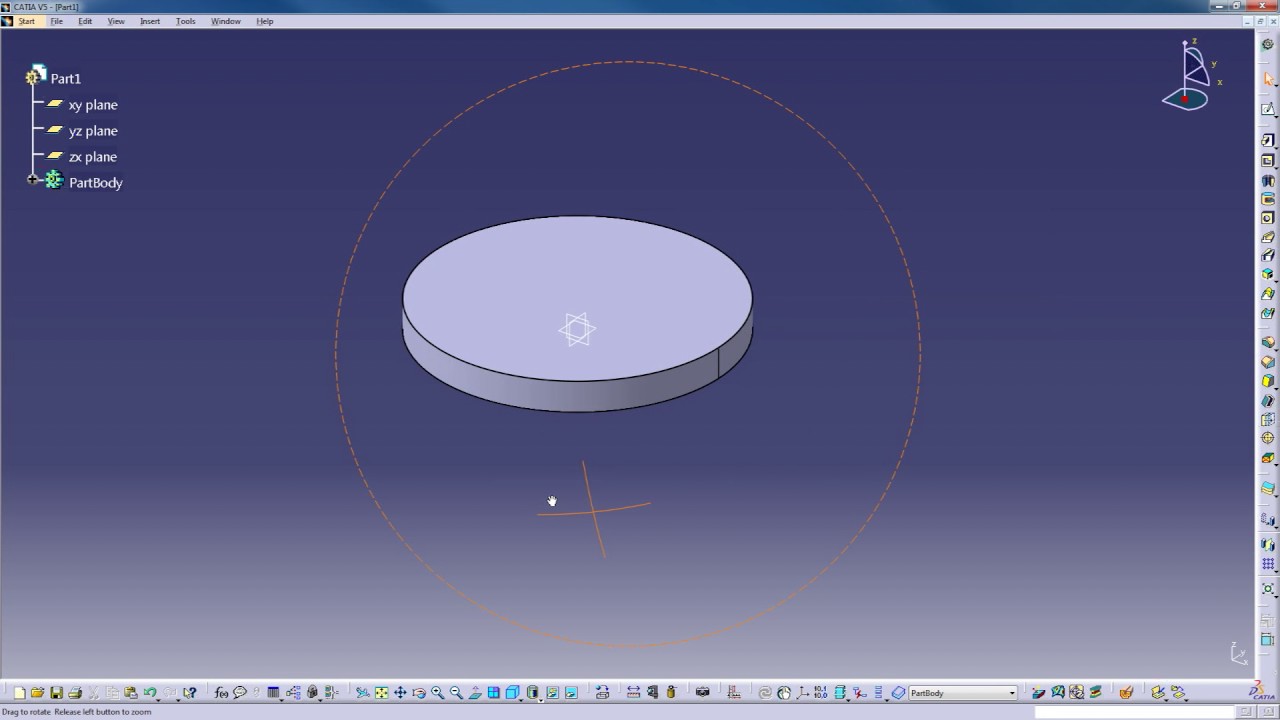
Task: Open the File menu
Action: pyautogui.click(x=56, y=21)
